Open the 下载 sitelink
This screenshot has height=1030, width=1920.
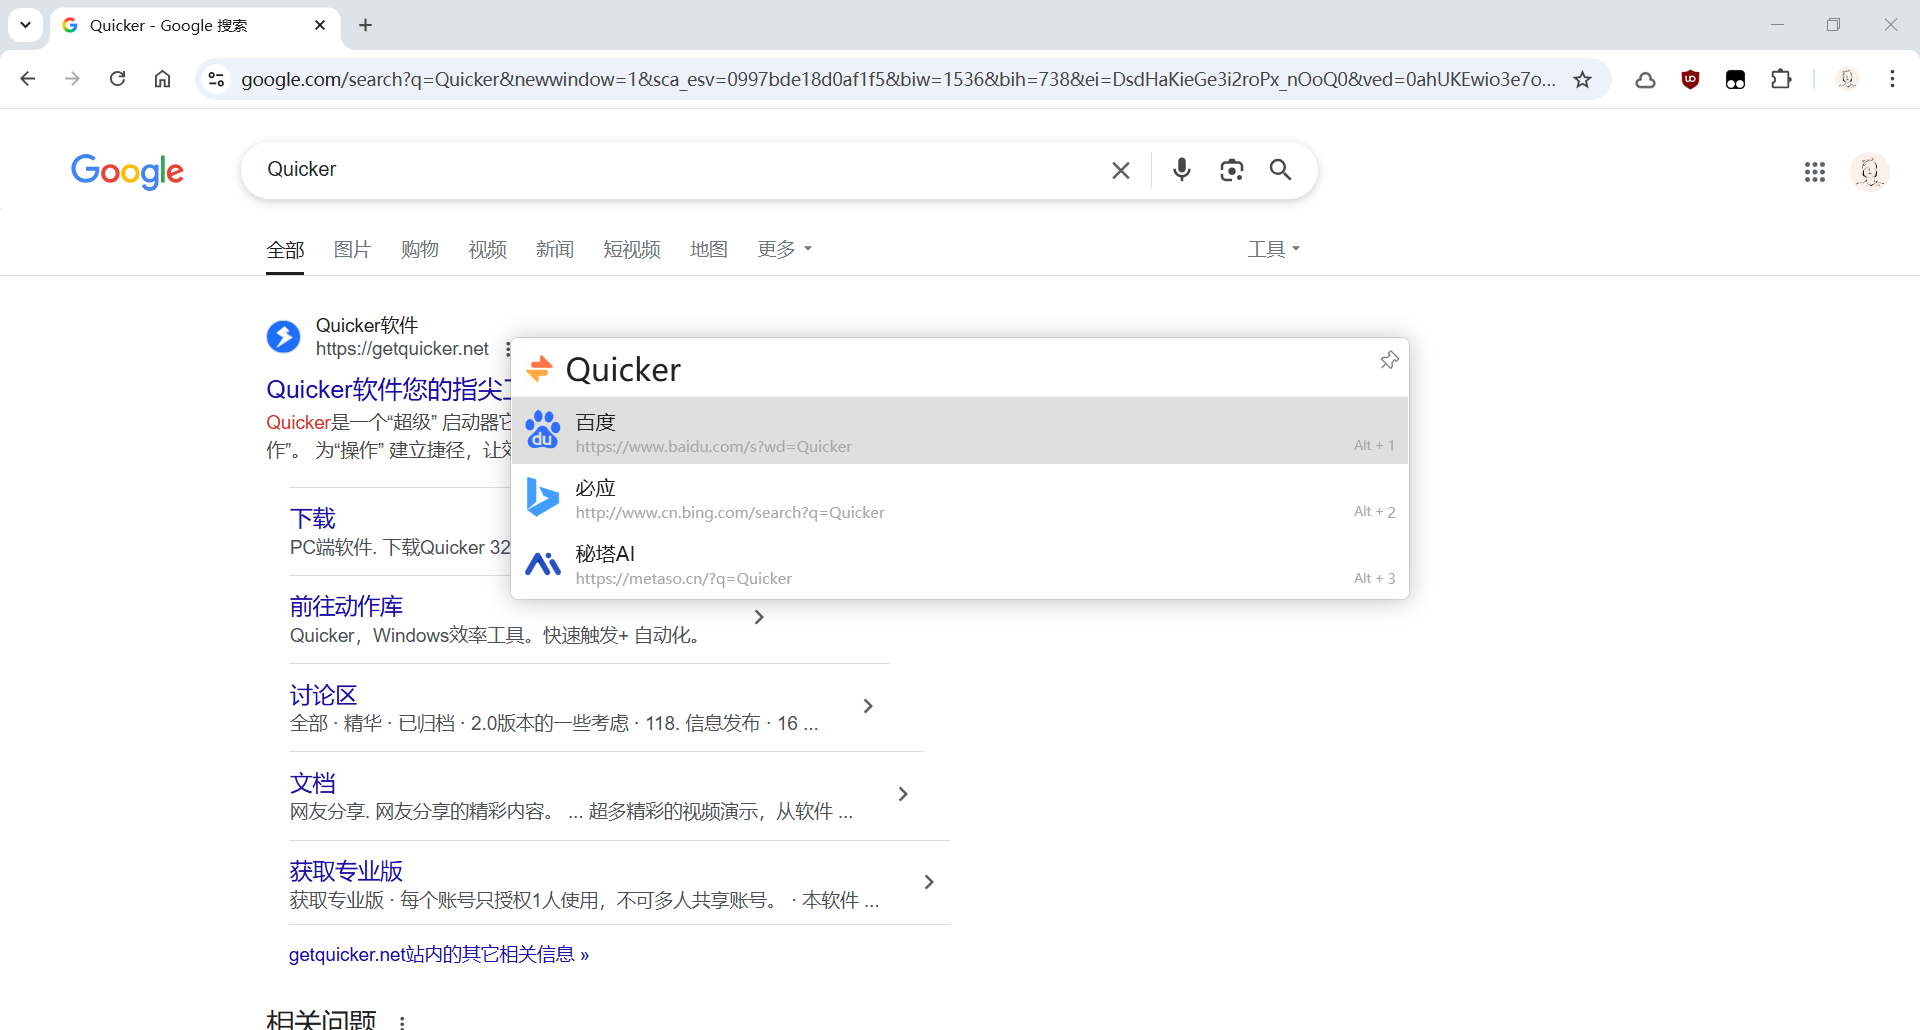313,518
